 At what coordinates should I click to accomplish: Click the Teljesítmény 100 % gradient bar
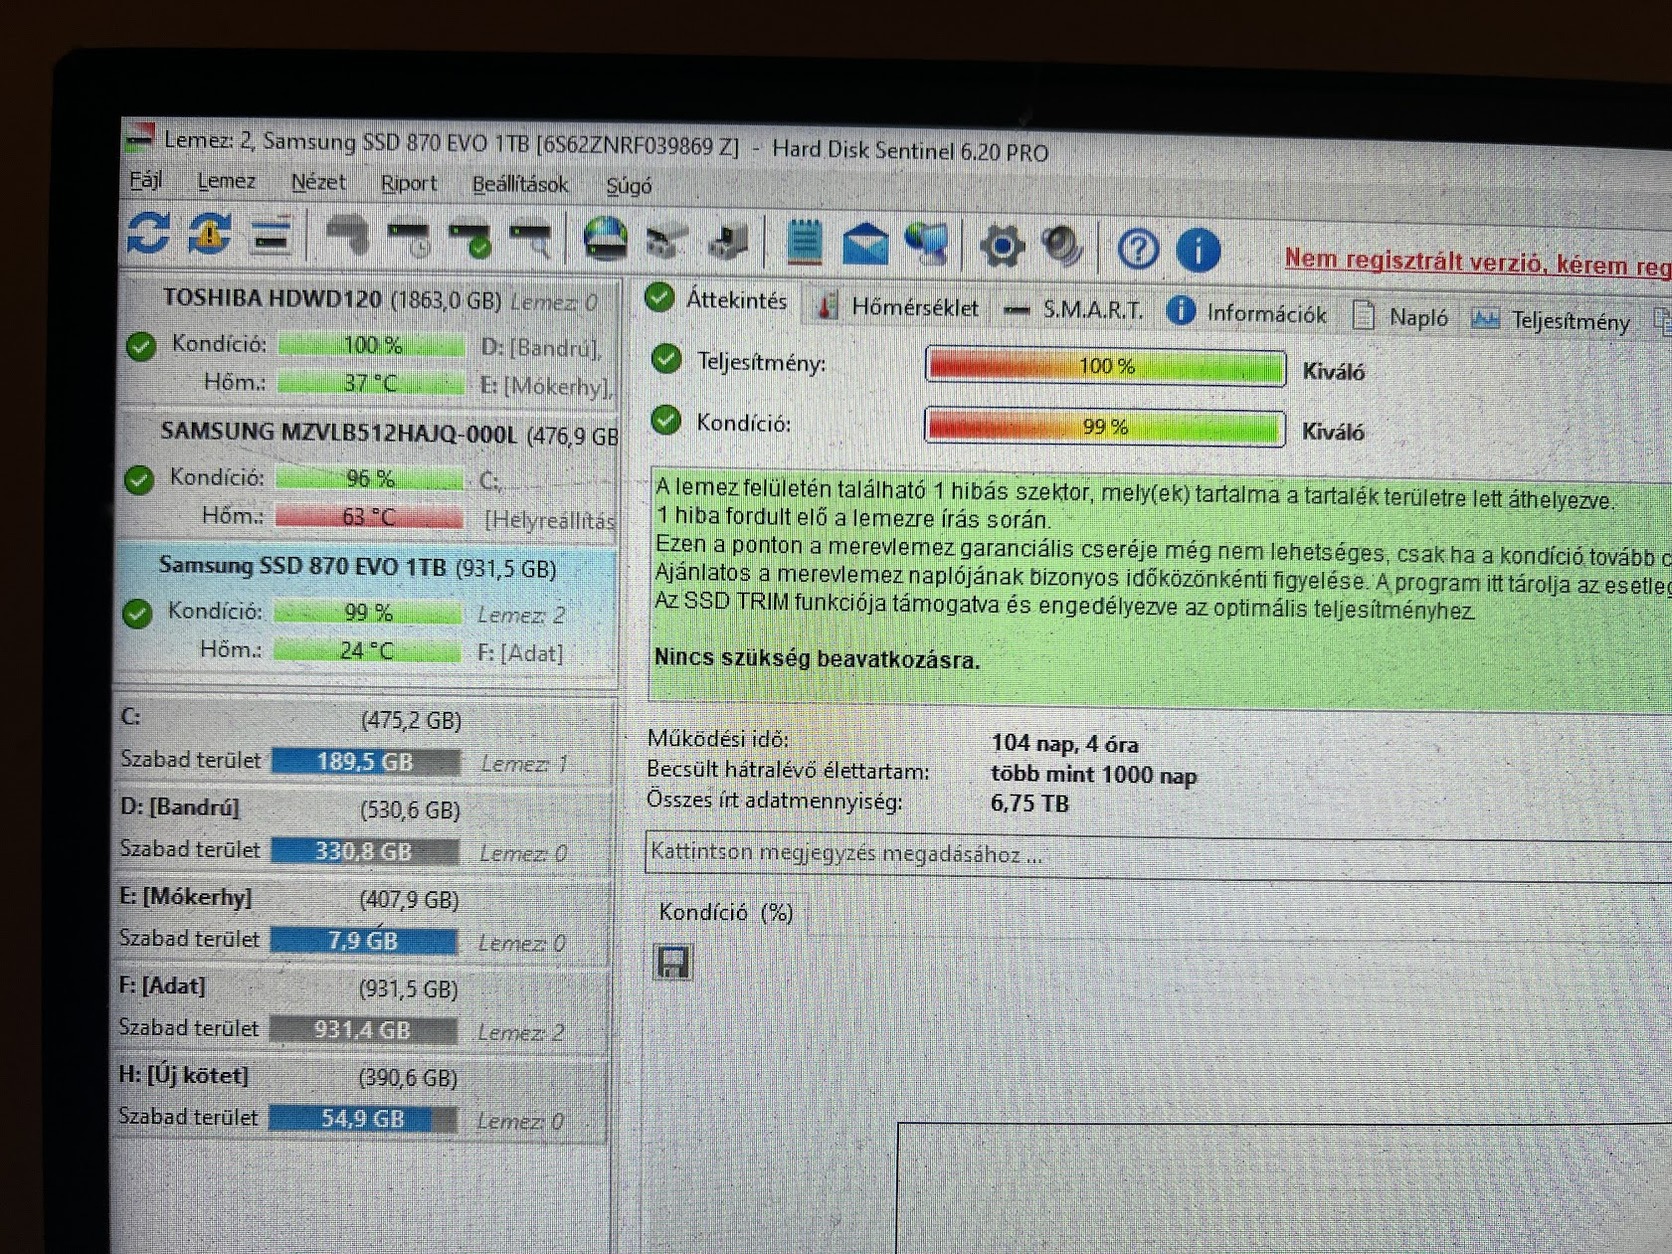point(1105,366)
